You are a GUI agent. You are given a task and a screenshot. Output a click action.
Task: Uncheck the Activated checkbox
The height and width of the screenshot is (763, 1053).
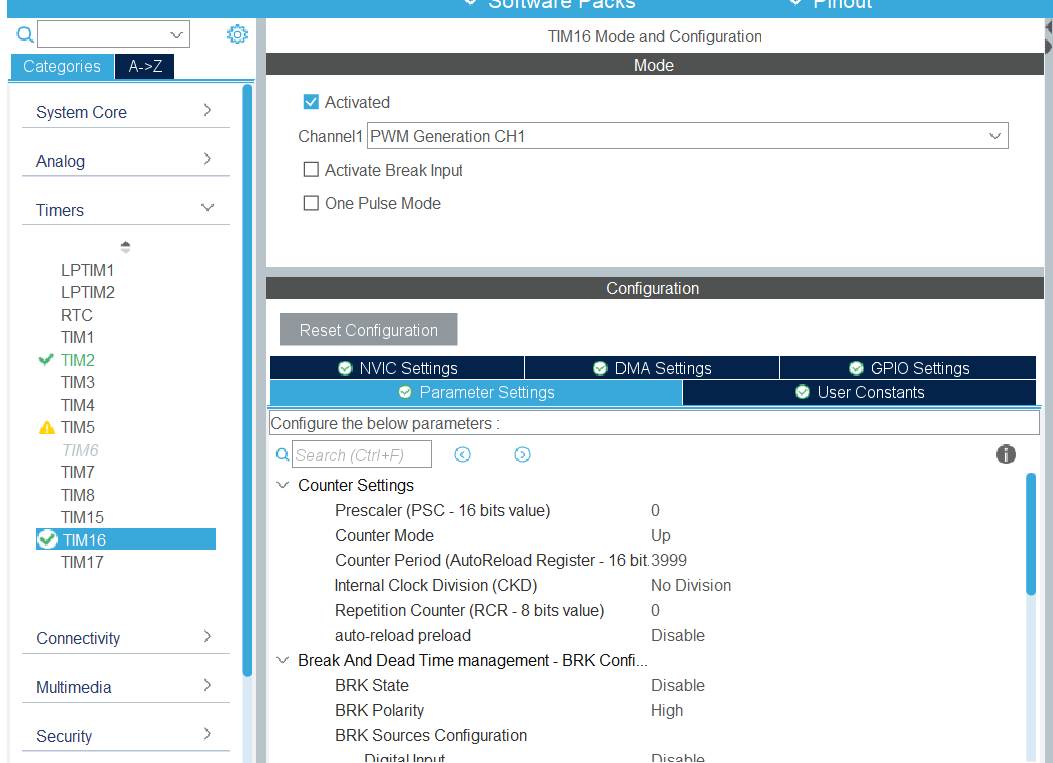pyautogui.click(x=311, y=102)
